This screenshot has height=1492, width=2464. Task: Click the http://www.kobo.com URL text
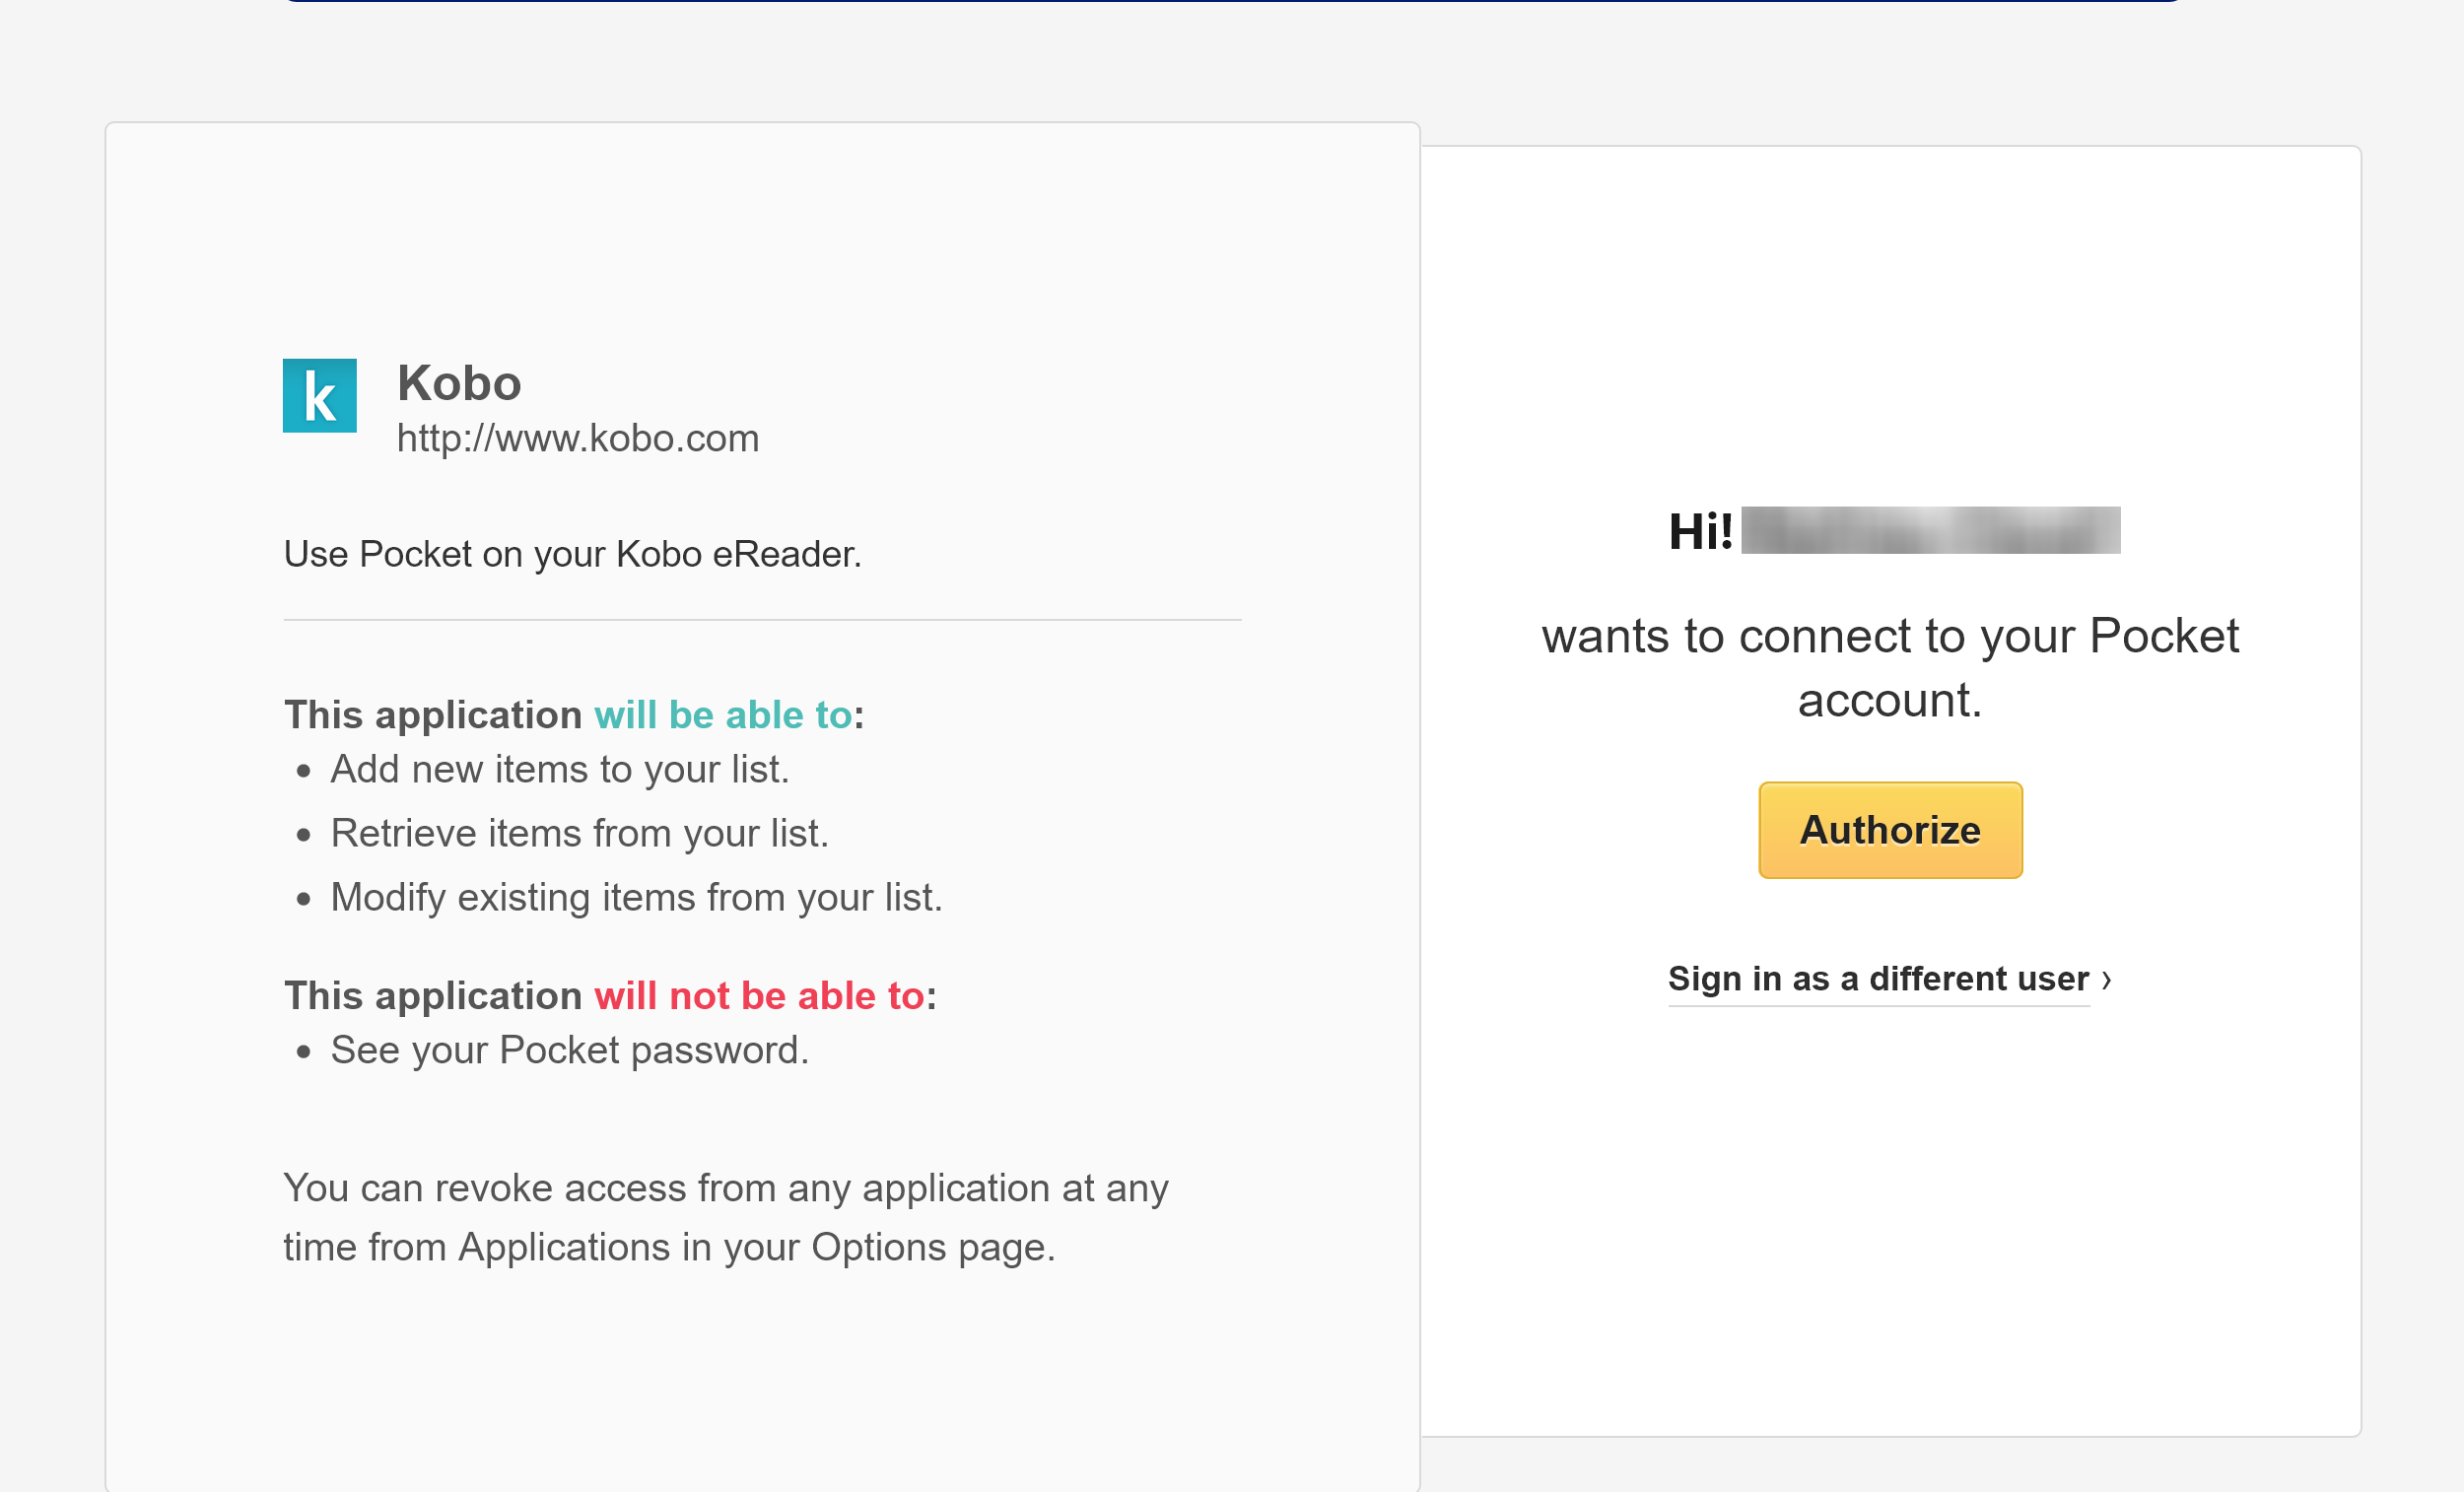pyautogui.click(x=577, y=439)
